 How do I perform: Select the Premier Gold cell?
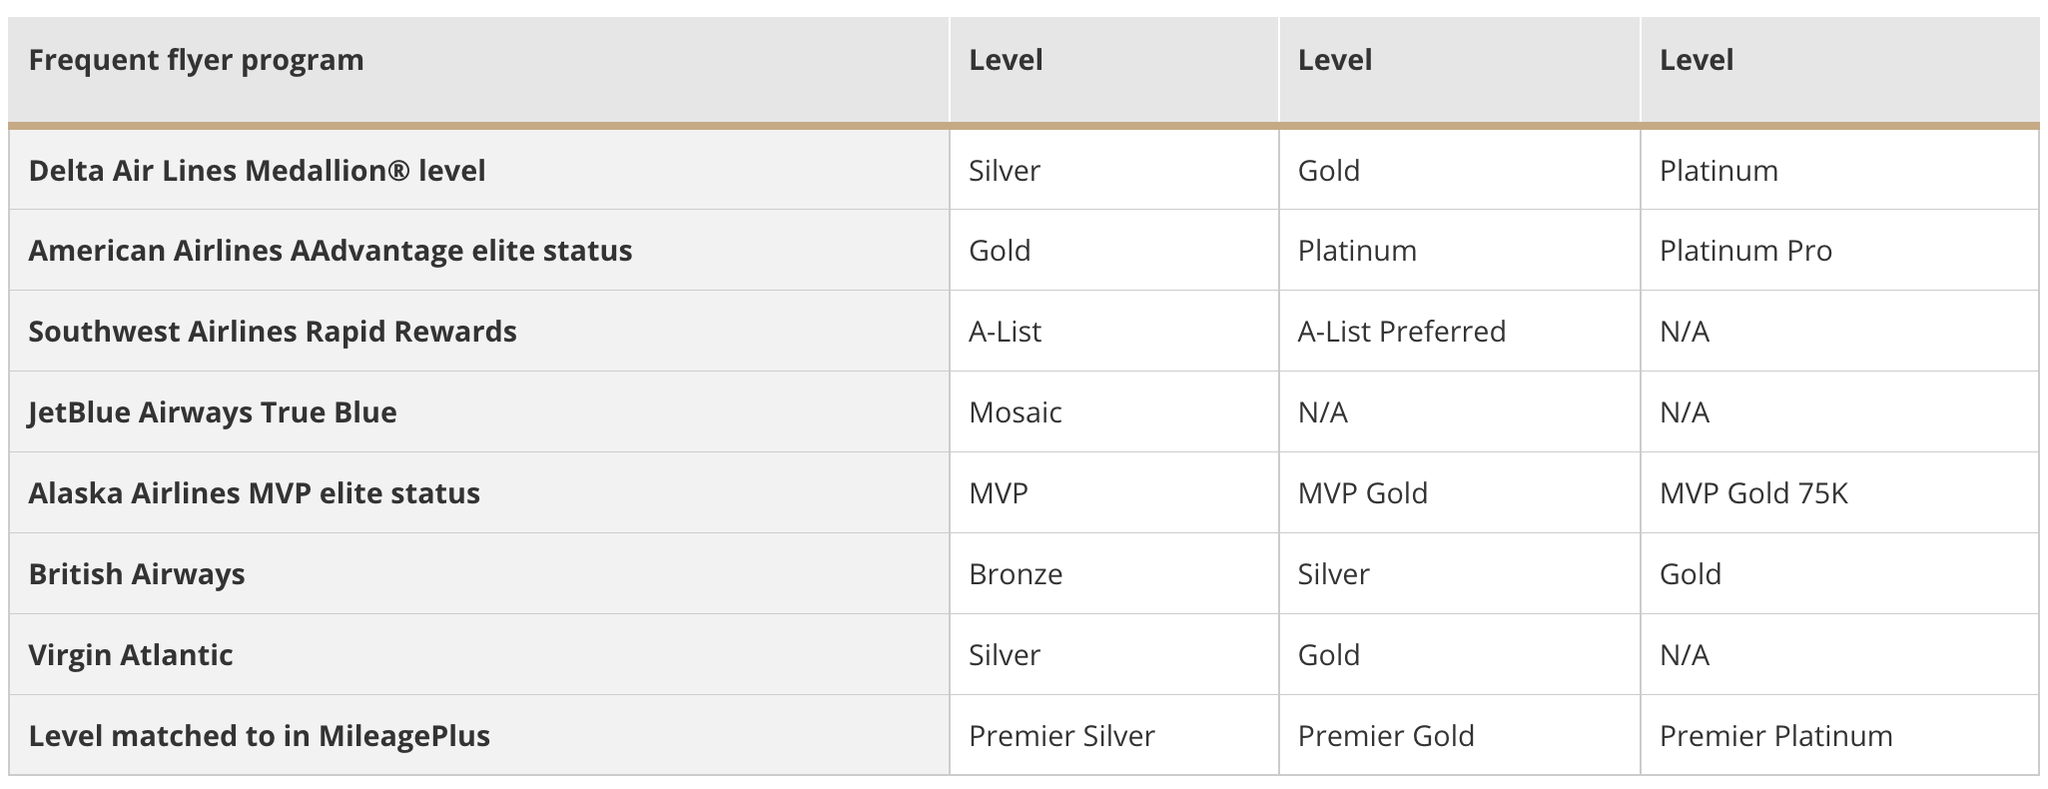tap(1385, 736)
